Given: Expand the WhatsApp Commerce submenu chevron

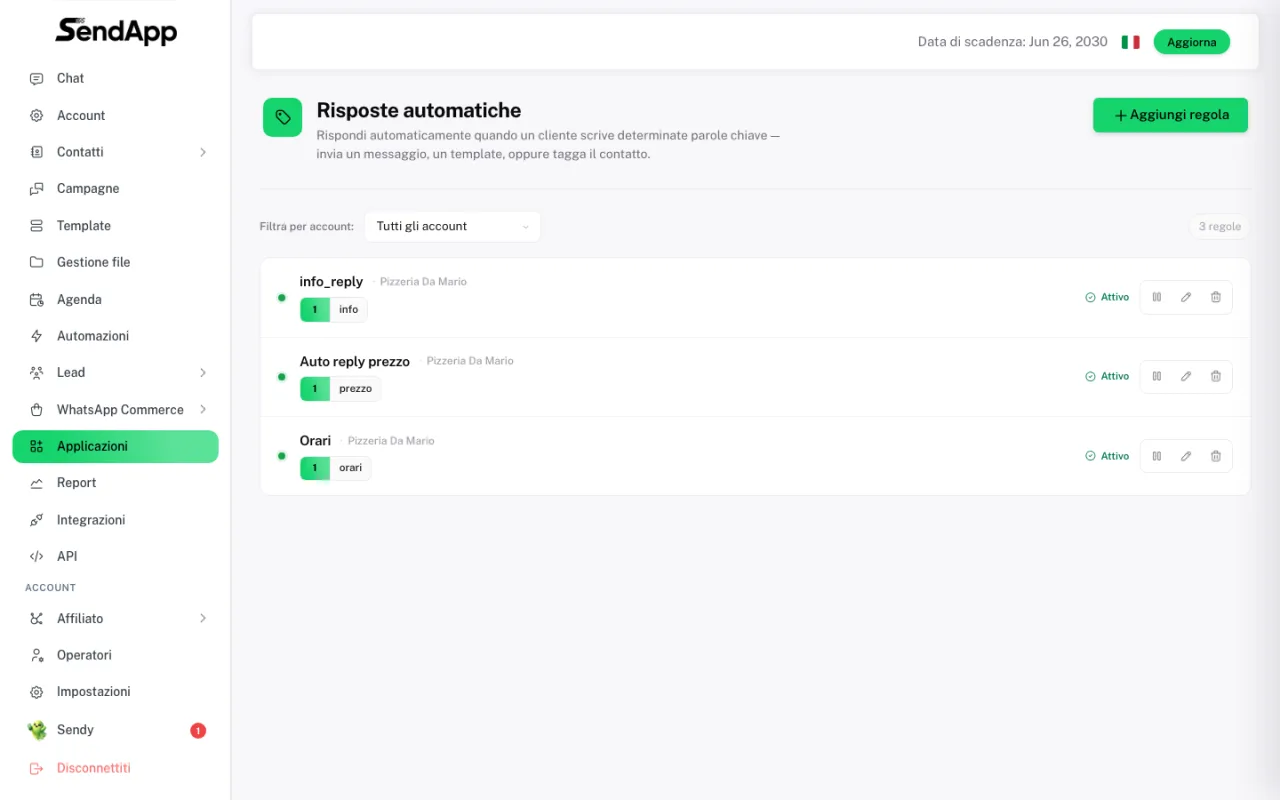Looking at the screenshot, I should point(203,409).
